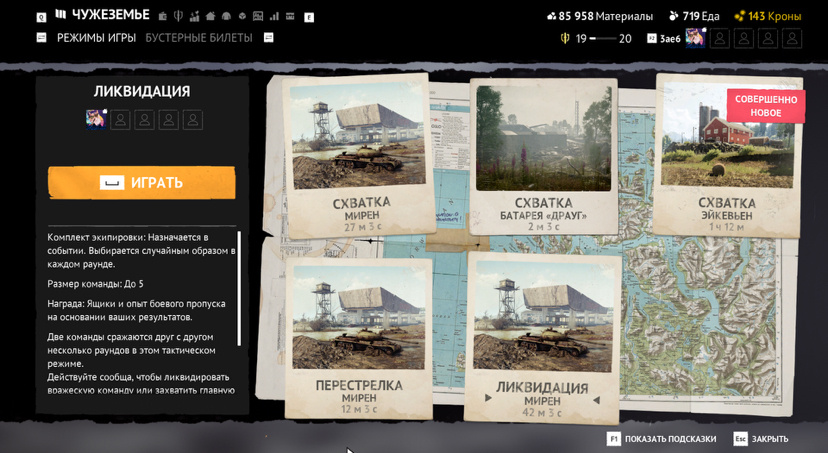828x453 pixels.
Task: Click the Esc key icon
Action: (740, 439)
